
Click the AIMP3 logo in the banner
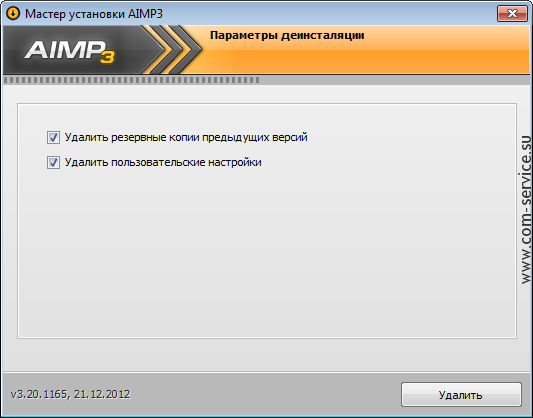click(70, 51)
